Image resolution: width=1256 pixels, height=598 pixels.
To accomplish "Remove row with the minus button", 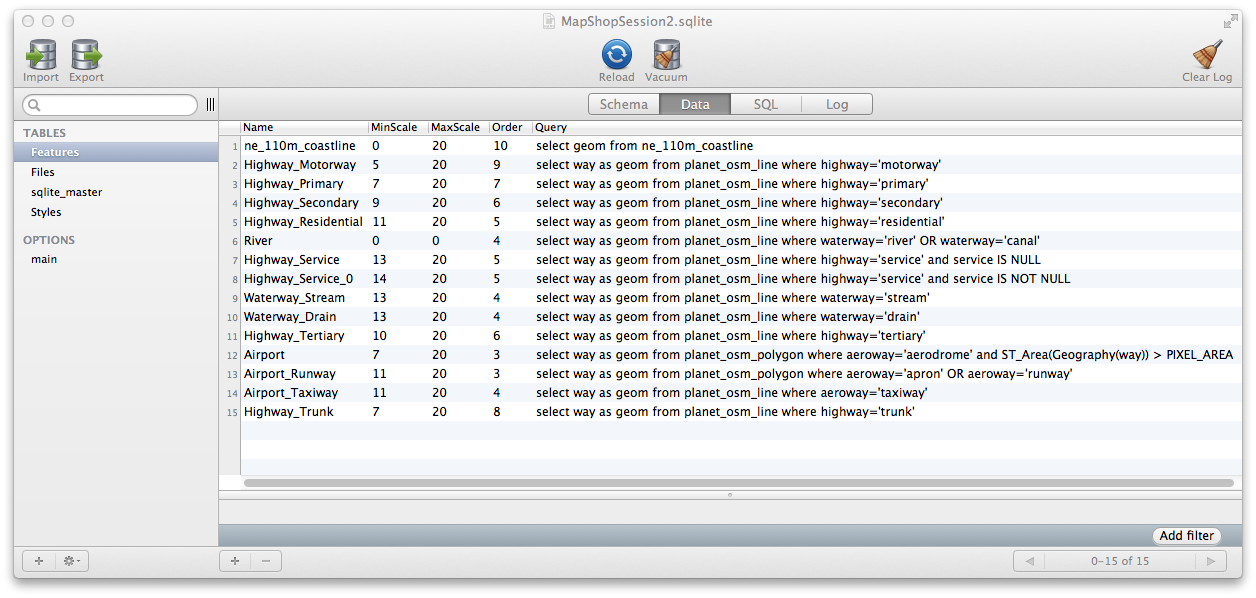I will [266, 561].
